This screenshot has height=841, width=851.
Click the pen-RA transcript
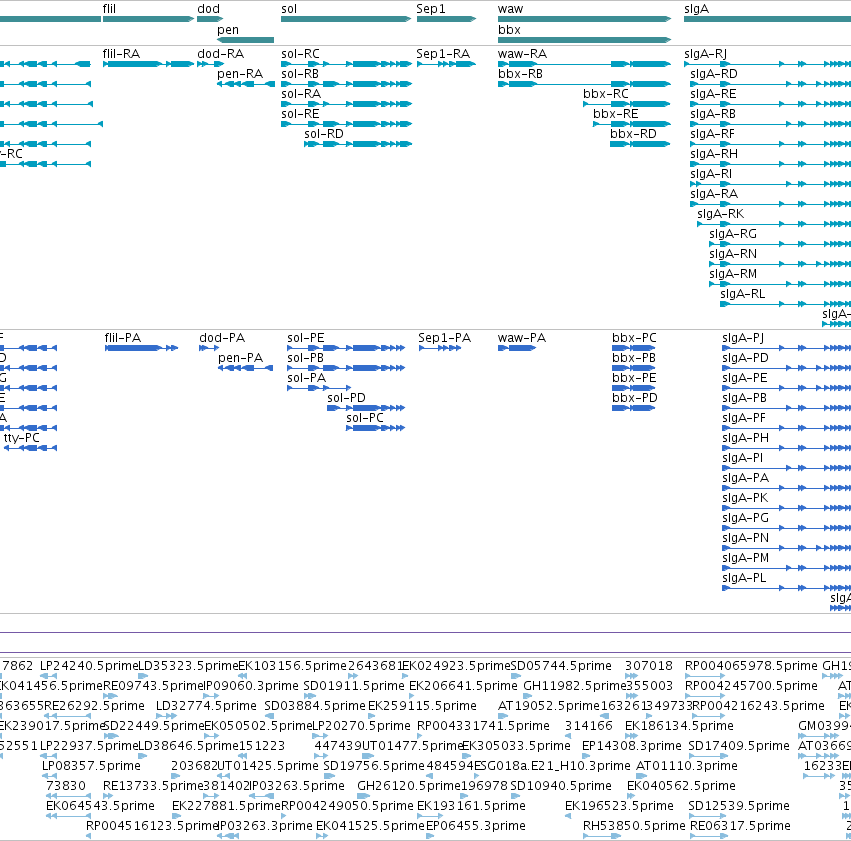tap(245, 84)
